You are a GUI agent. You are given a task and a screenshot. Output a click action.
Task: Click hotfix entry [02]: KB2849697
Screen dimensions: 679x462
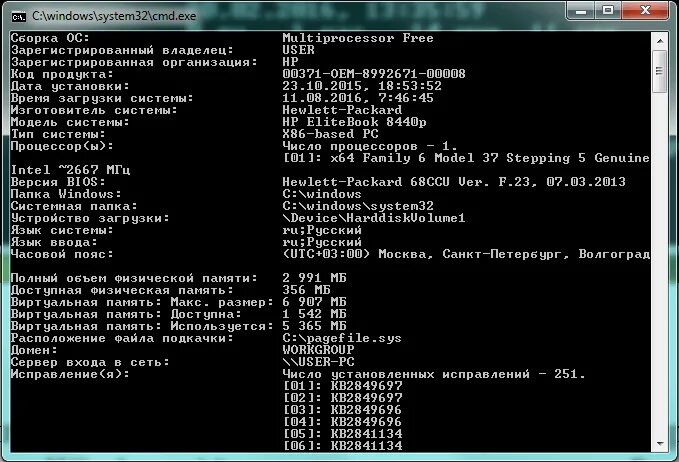[342, 398]
